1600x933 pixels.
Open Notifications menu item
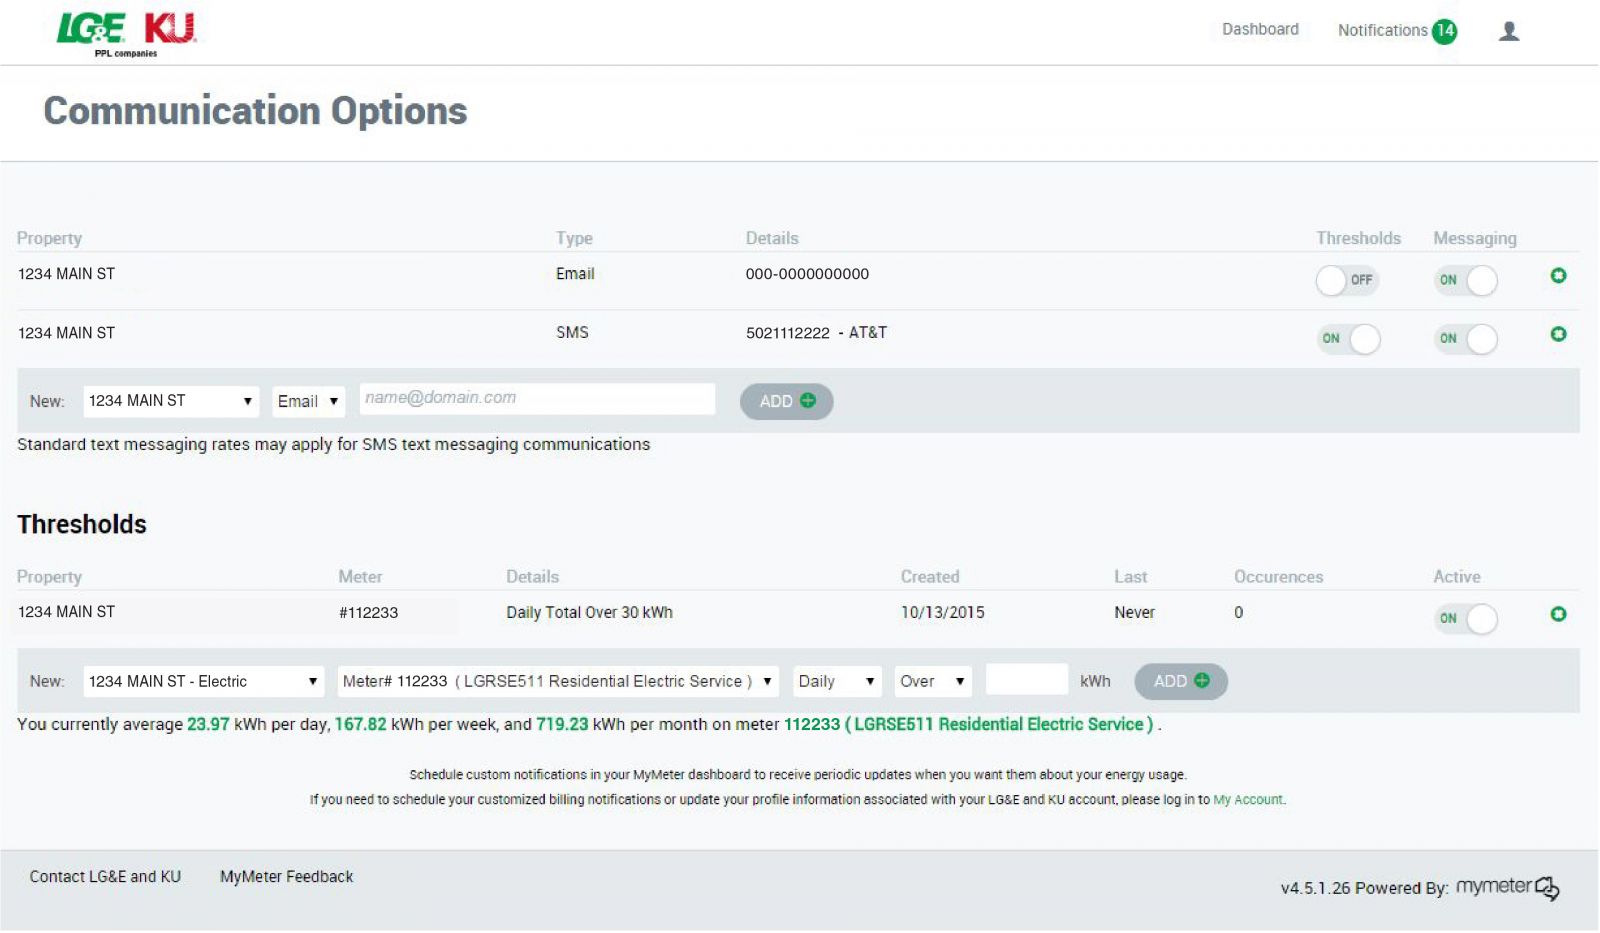coord(1382,31)
